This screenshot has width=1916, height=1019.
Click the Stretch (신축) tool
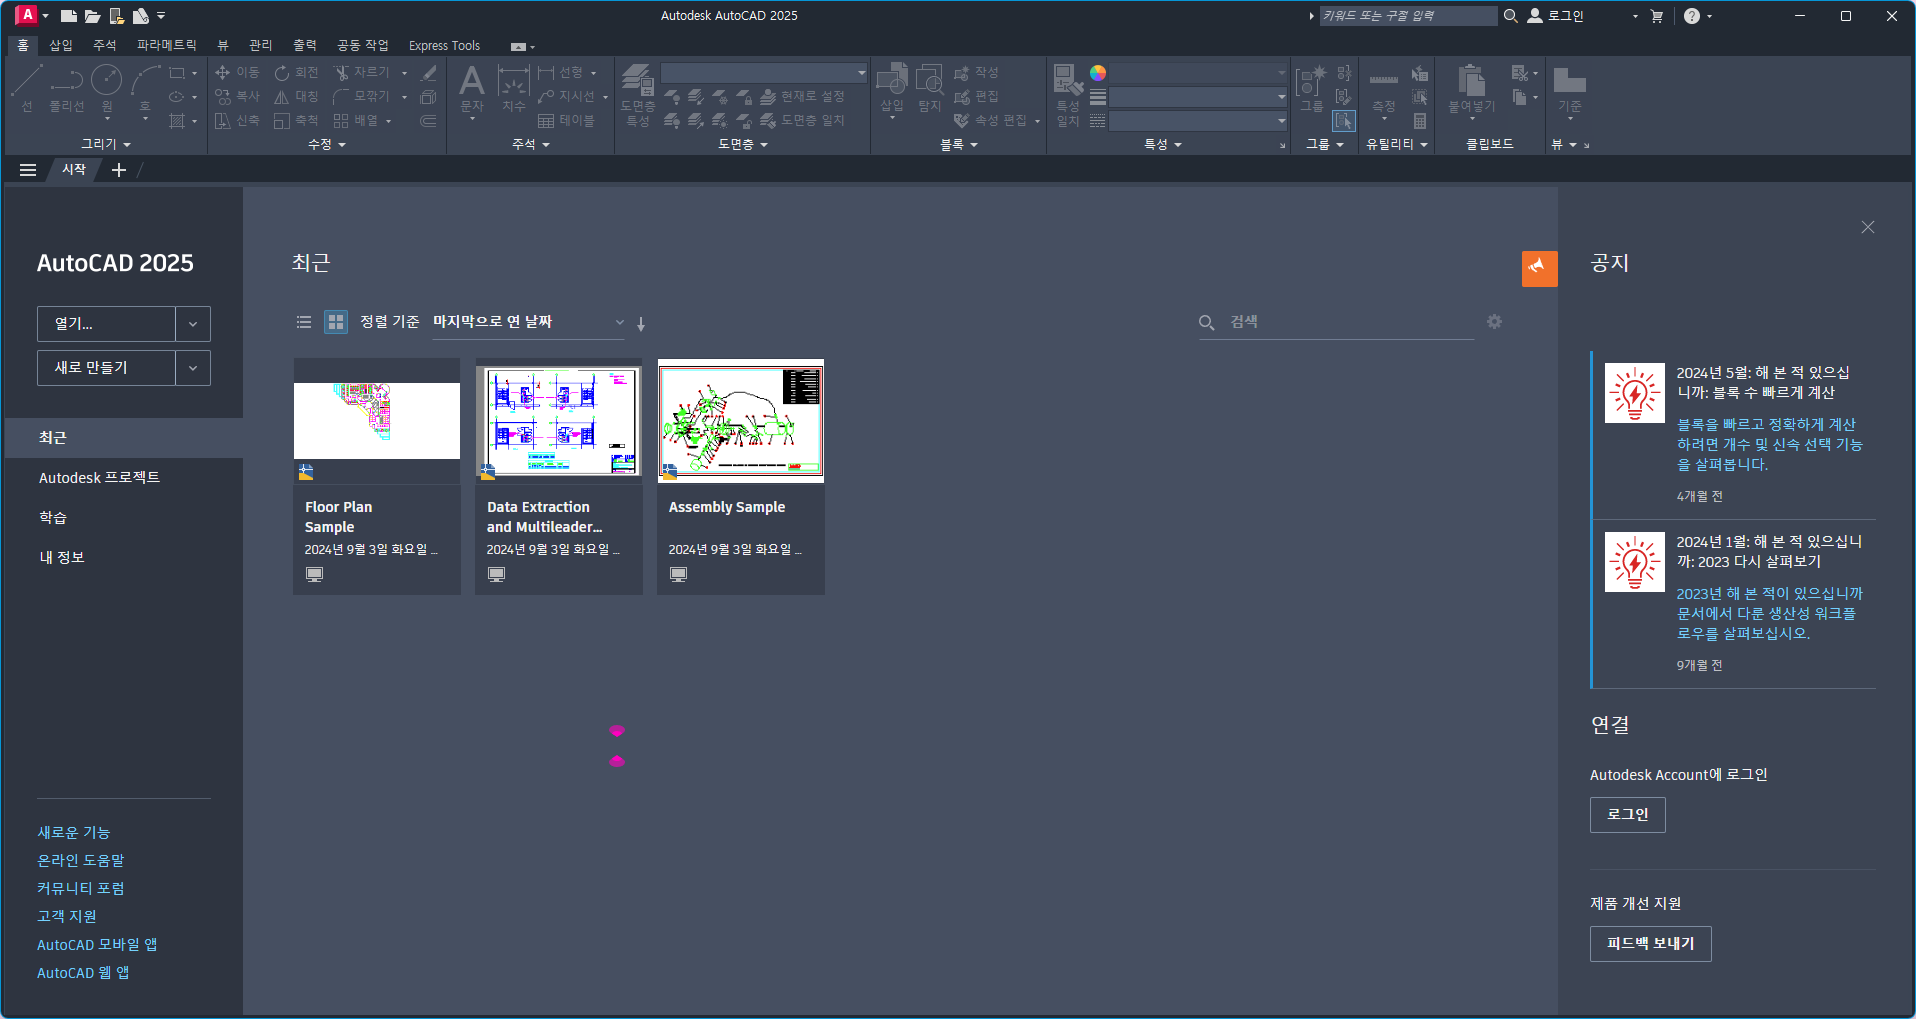pos(237,120)
